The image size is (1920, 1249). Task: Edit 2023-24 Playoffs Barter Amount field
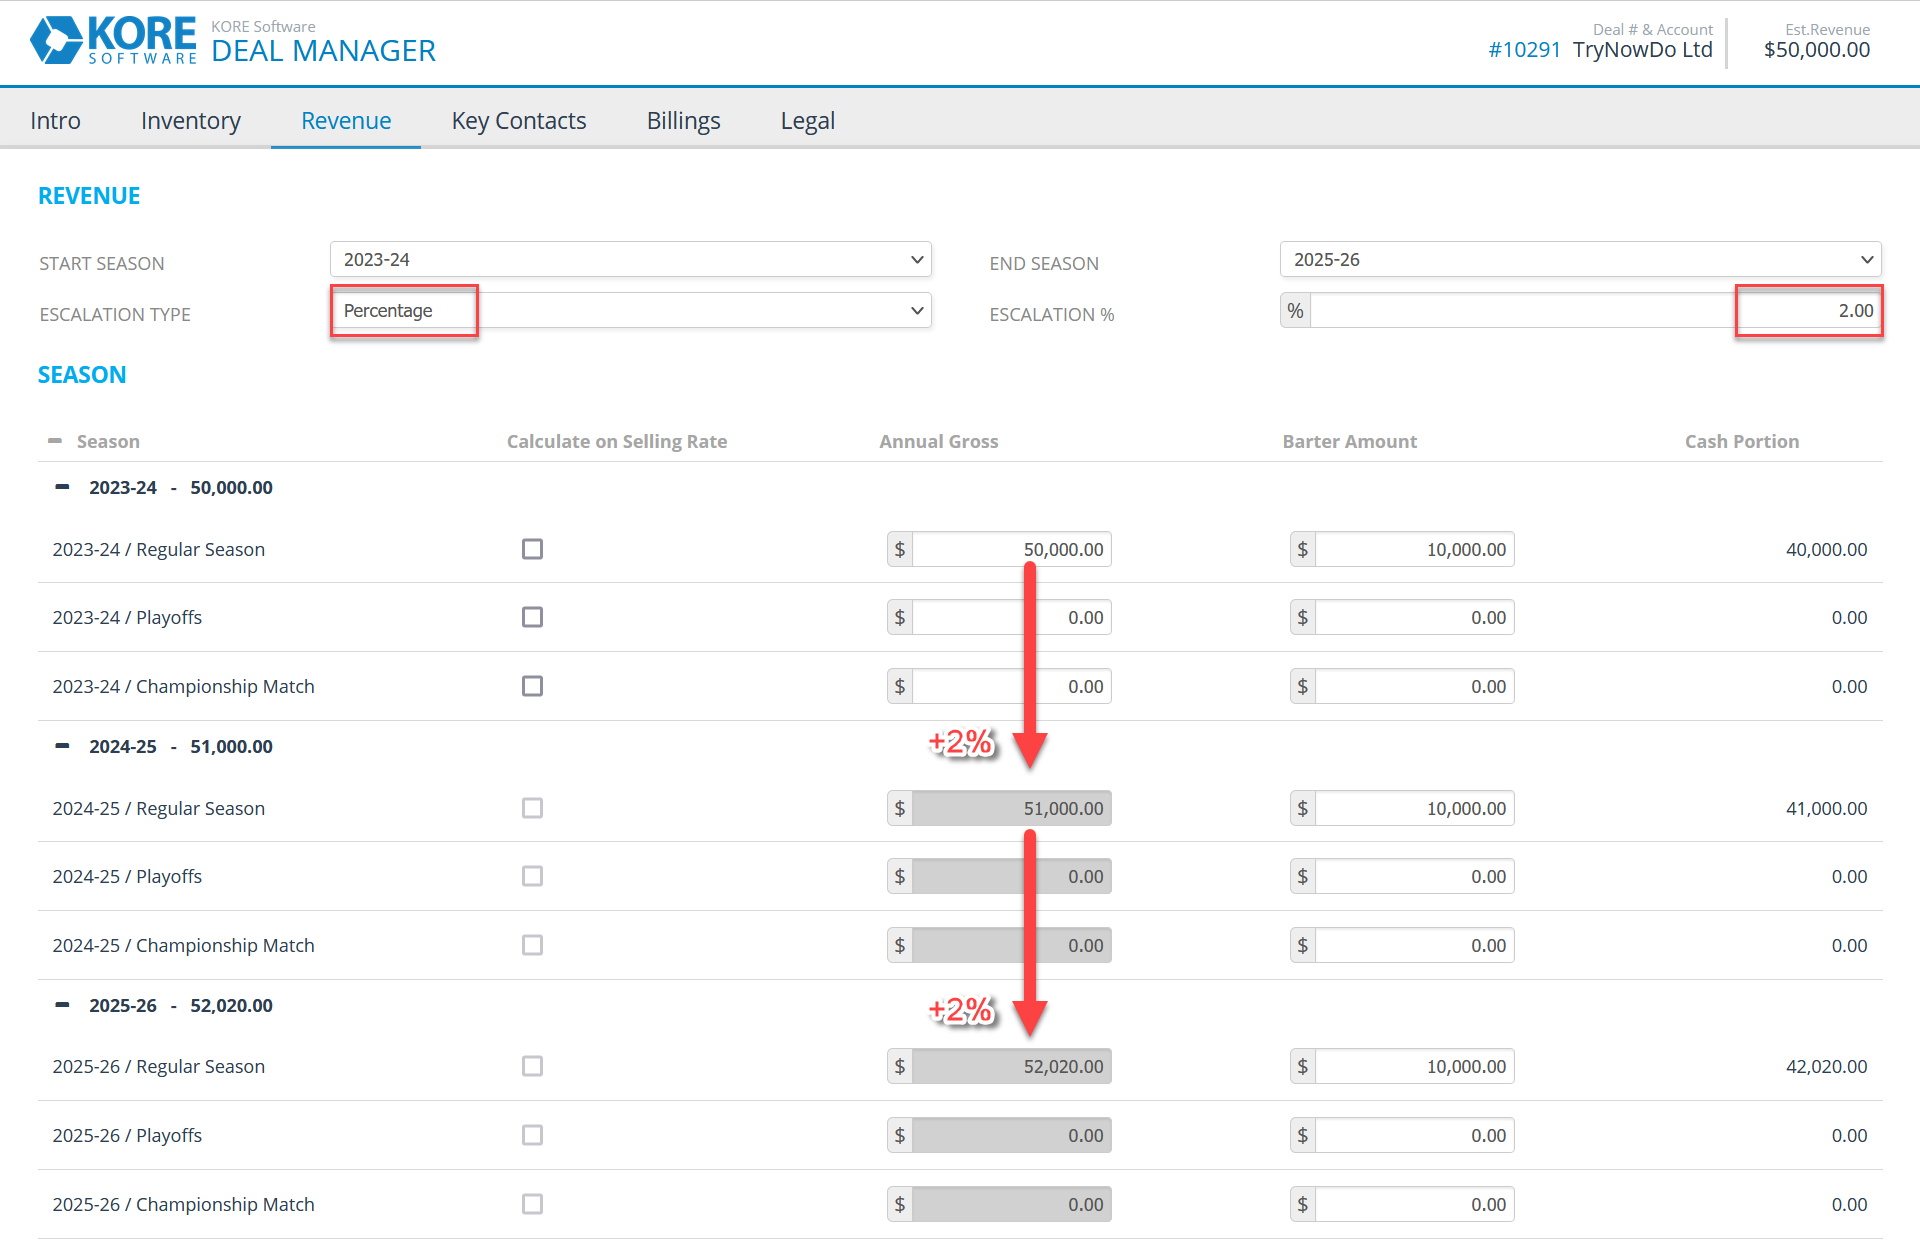pyautogui.click(x=1415, y=617)
